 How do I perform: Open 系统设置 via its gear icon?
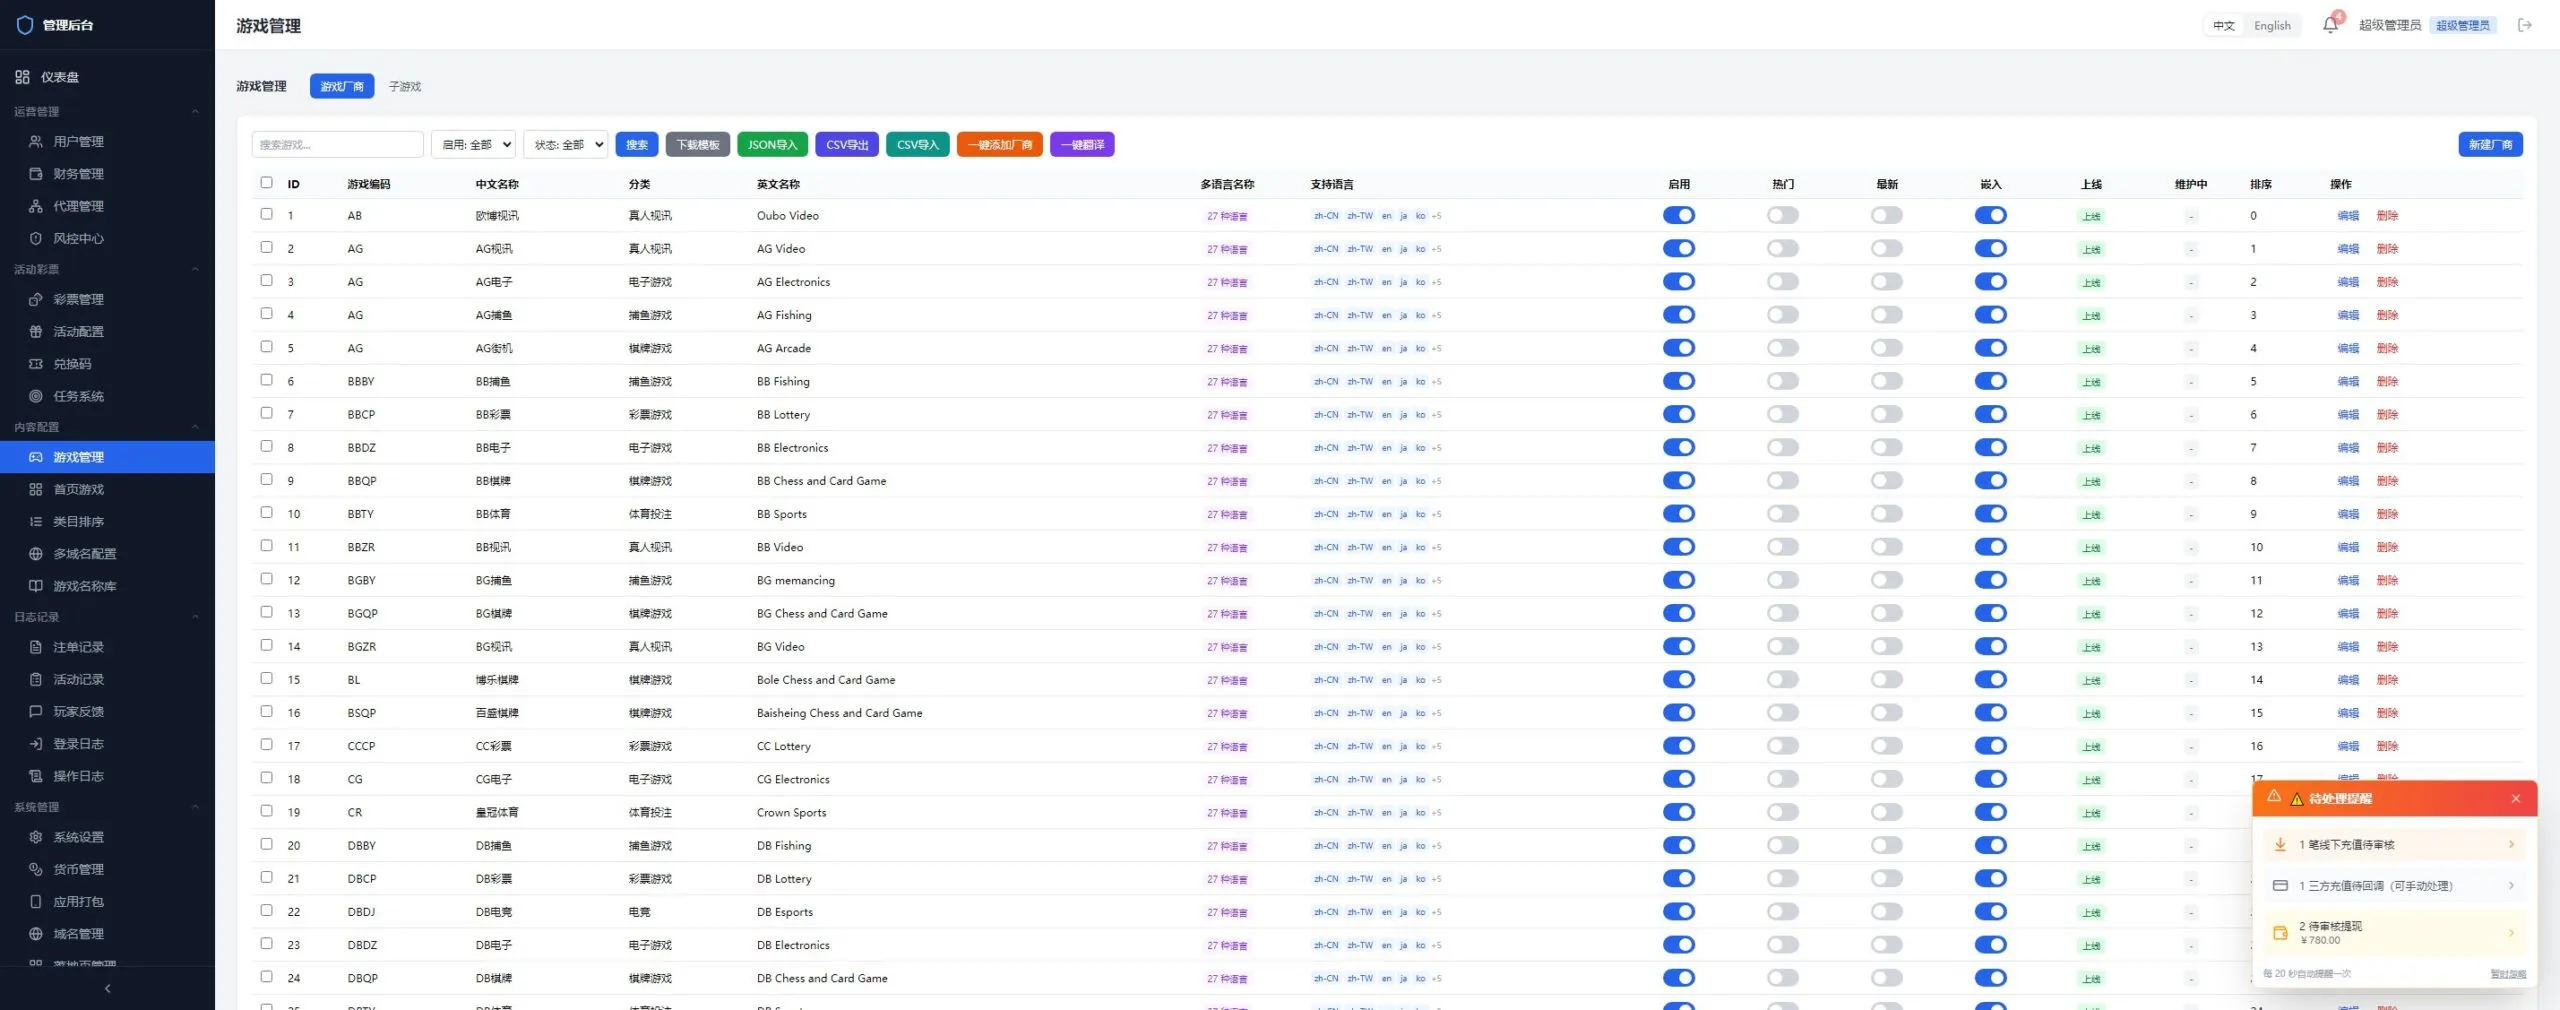click(36, 837)
